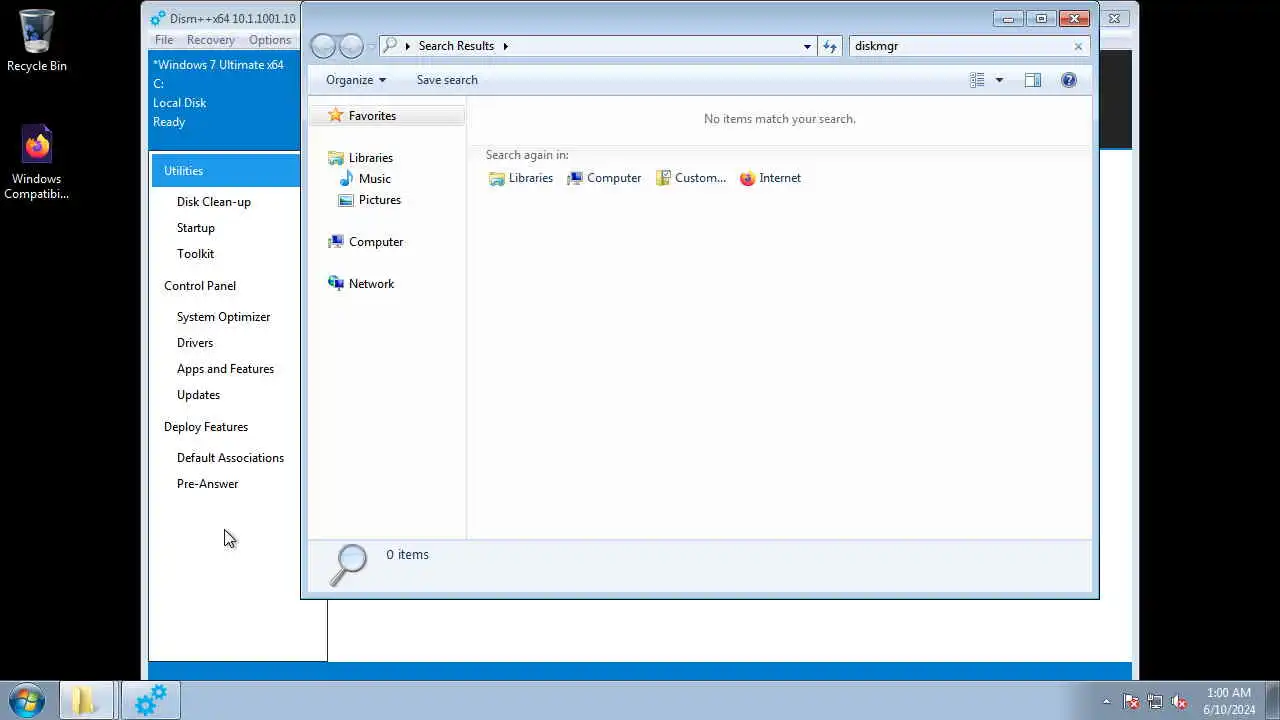Click Search Results breadcrumb in address bar

[x=456, y=46]
